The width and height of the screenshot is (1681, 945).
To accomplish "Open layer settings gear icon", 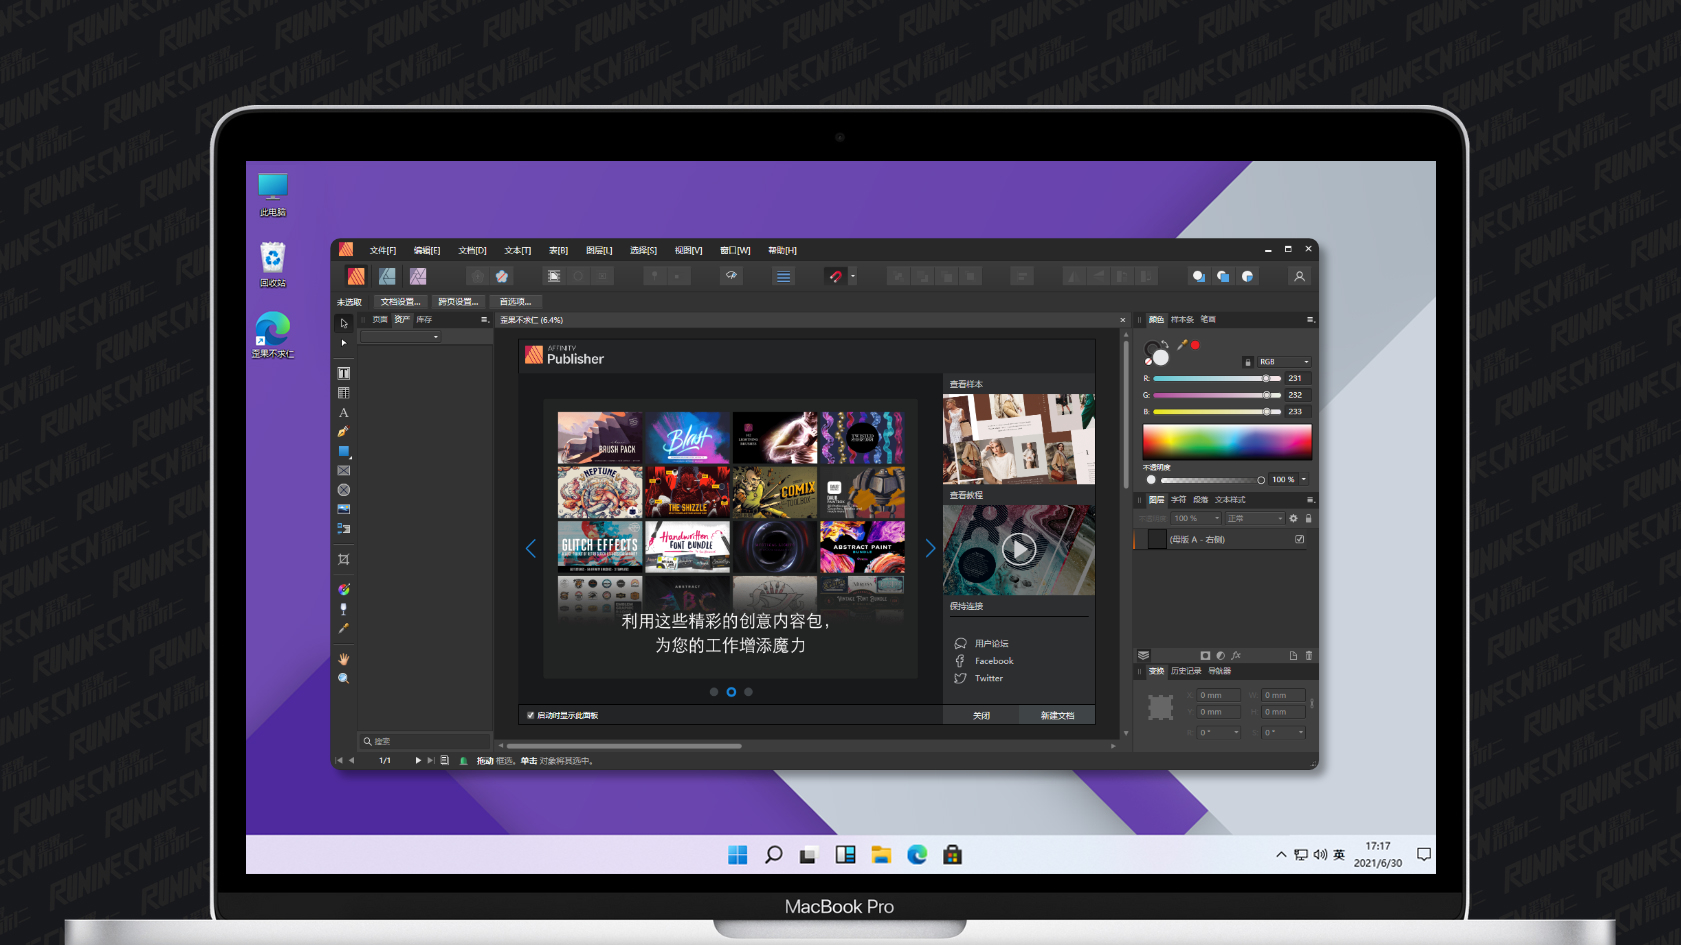I will click(1293, 518).
